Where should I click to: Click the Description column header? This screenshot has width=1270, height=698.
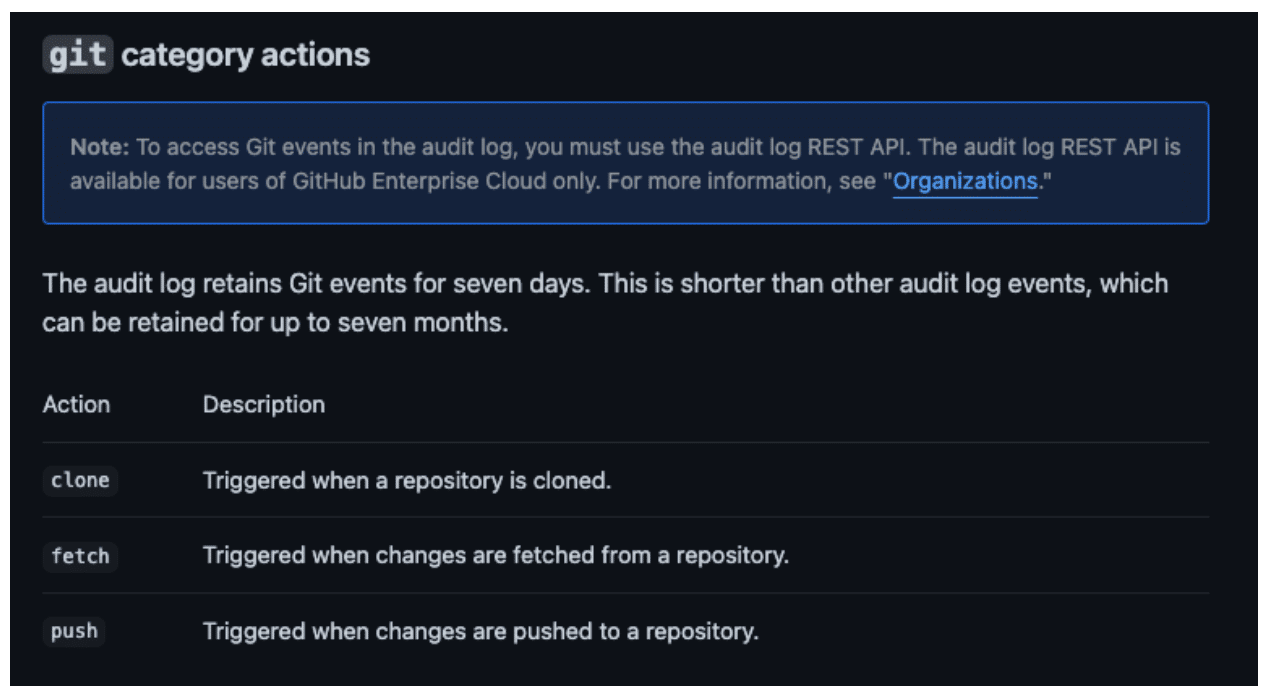264,405
